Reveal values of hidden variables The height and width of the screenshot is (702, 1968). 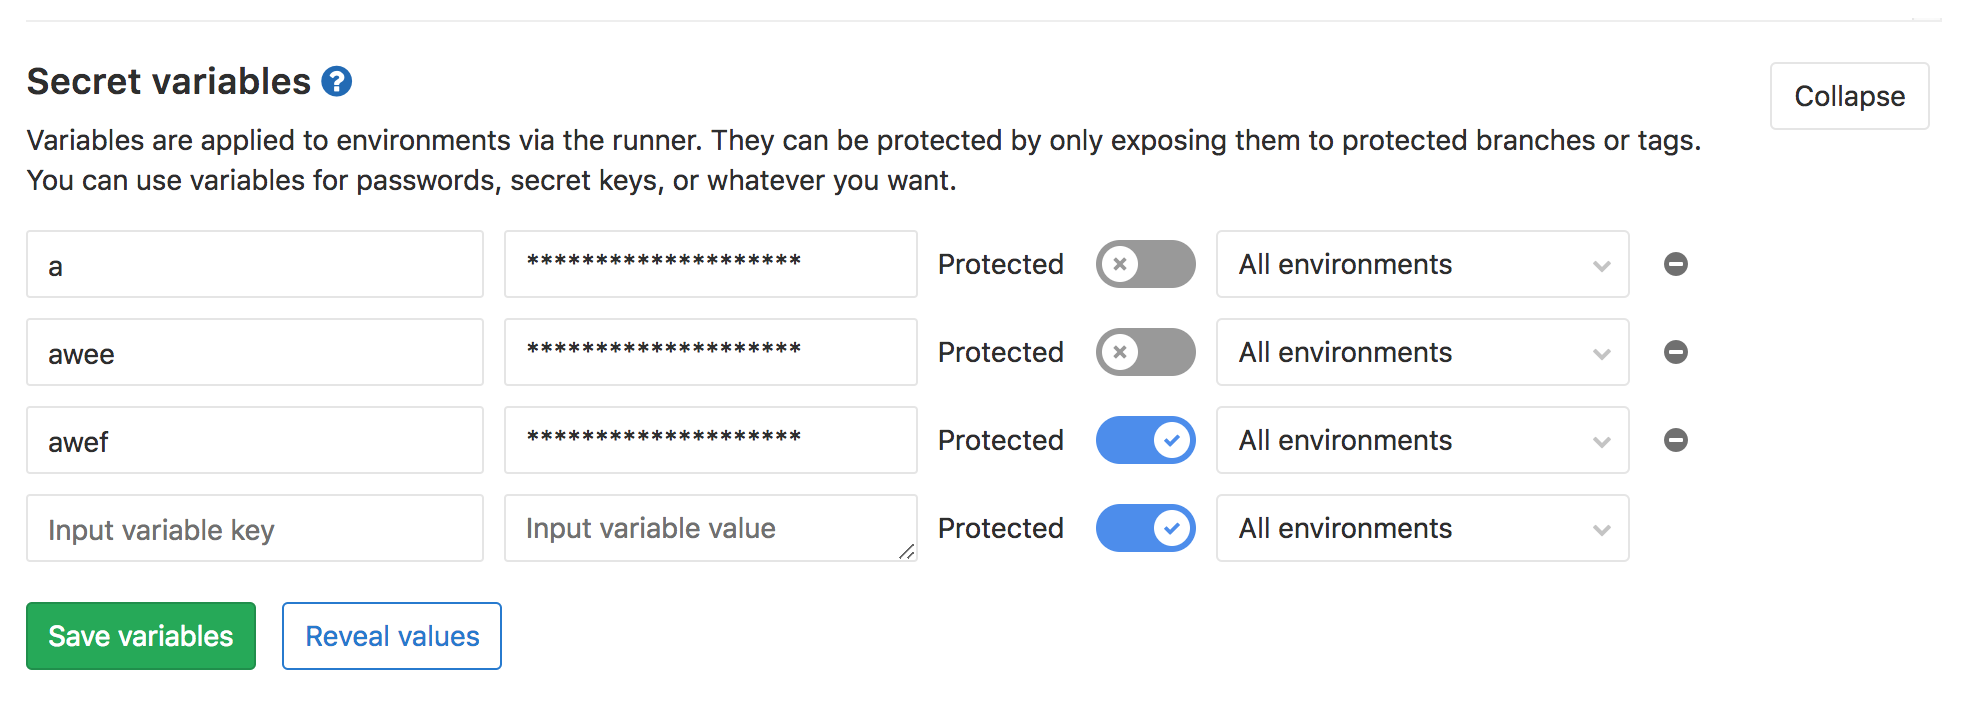click(392, 636)
